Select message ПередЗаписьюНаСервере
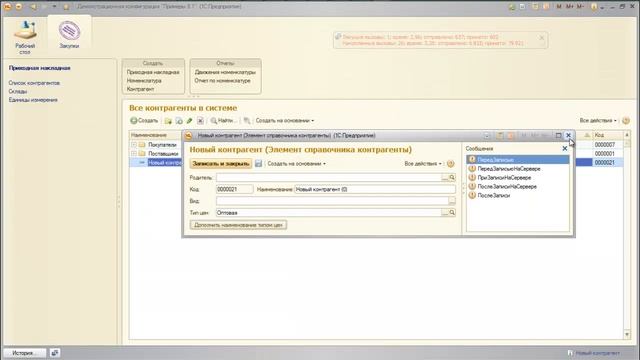640x360 pixels. (518, 169)
